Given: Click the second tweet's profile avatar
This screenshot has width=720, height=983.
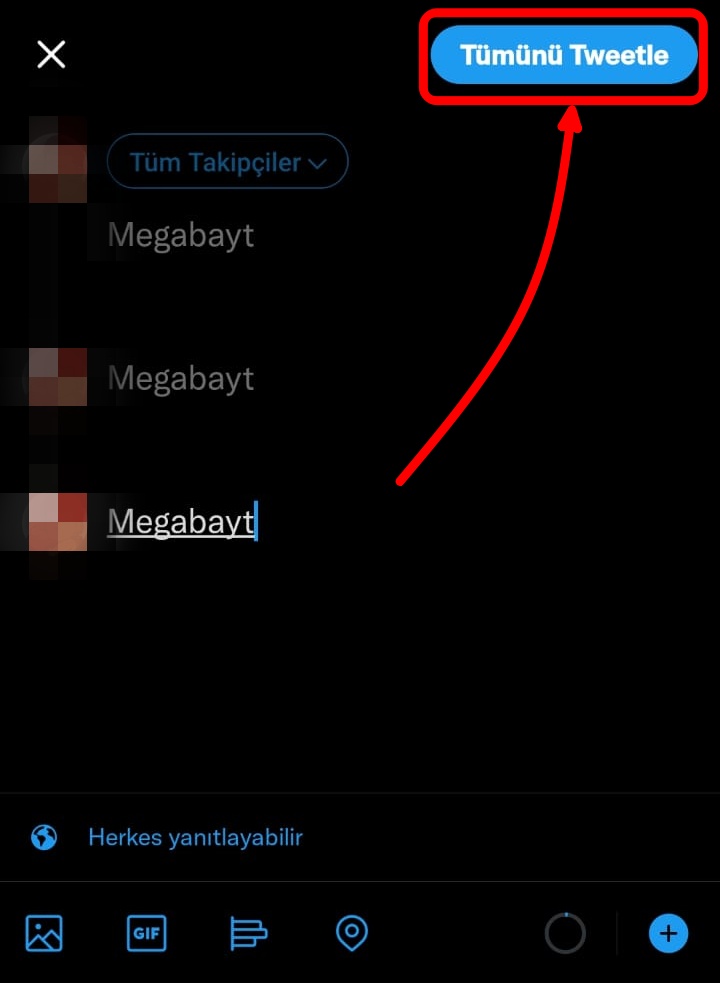Looking at the screenshot, I should pos(58,377).
